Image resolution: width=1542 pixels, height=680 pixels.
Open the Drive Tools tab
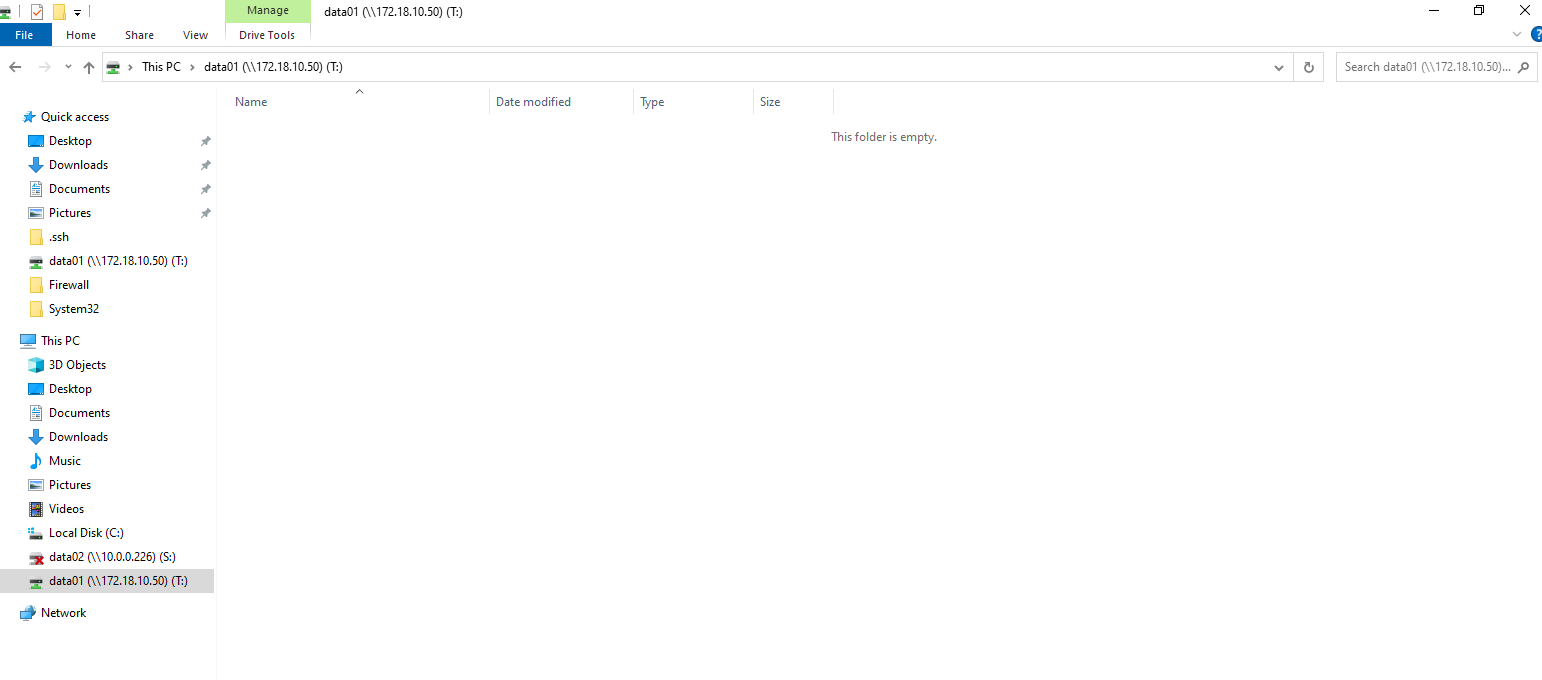tap(267, 35)
